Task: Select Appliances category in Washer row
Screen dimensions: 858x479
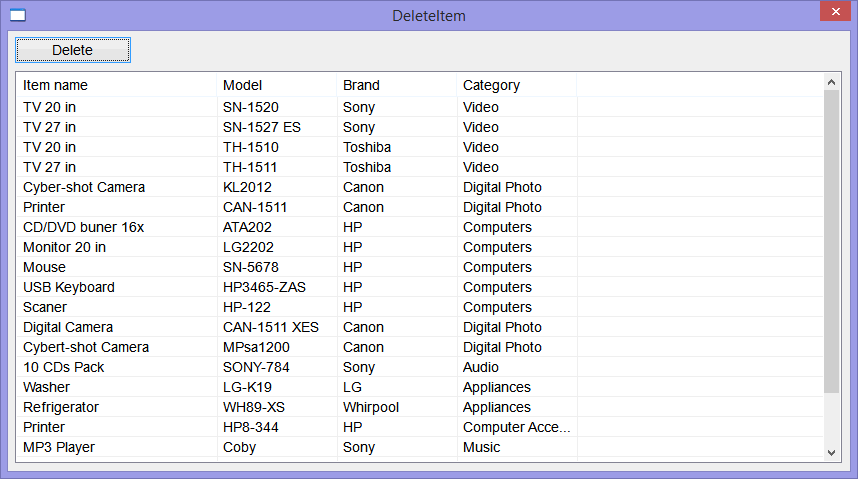Action: (496, 387)
